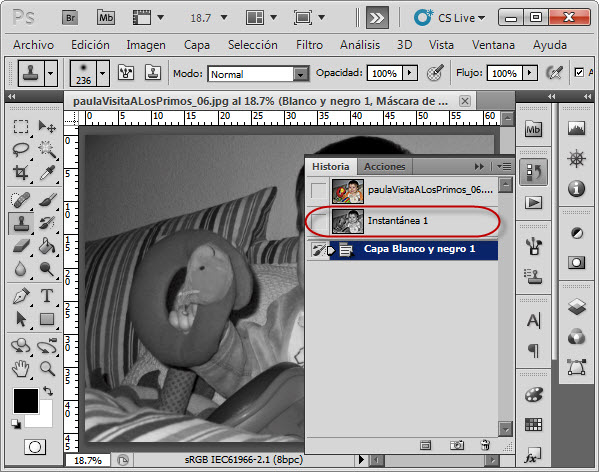Delete the current history state
The image size is (600, 473).
485,445
